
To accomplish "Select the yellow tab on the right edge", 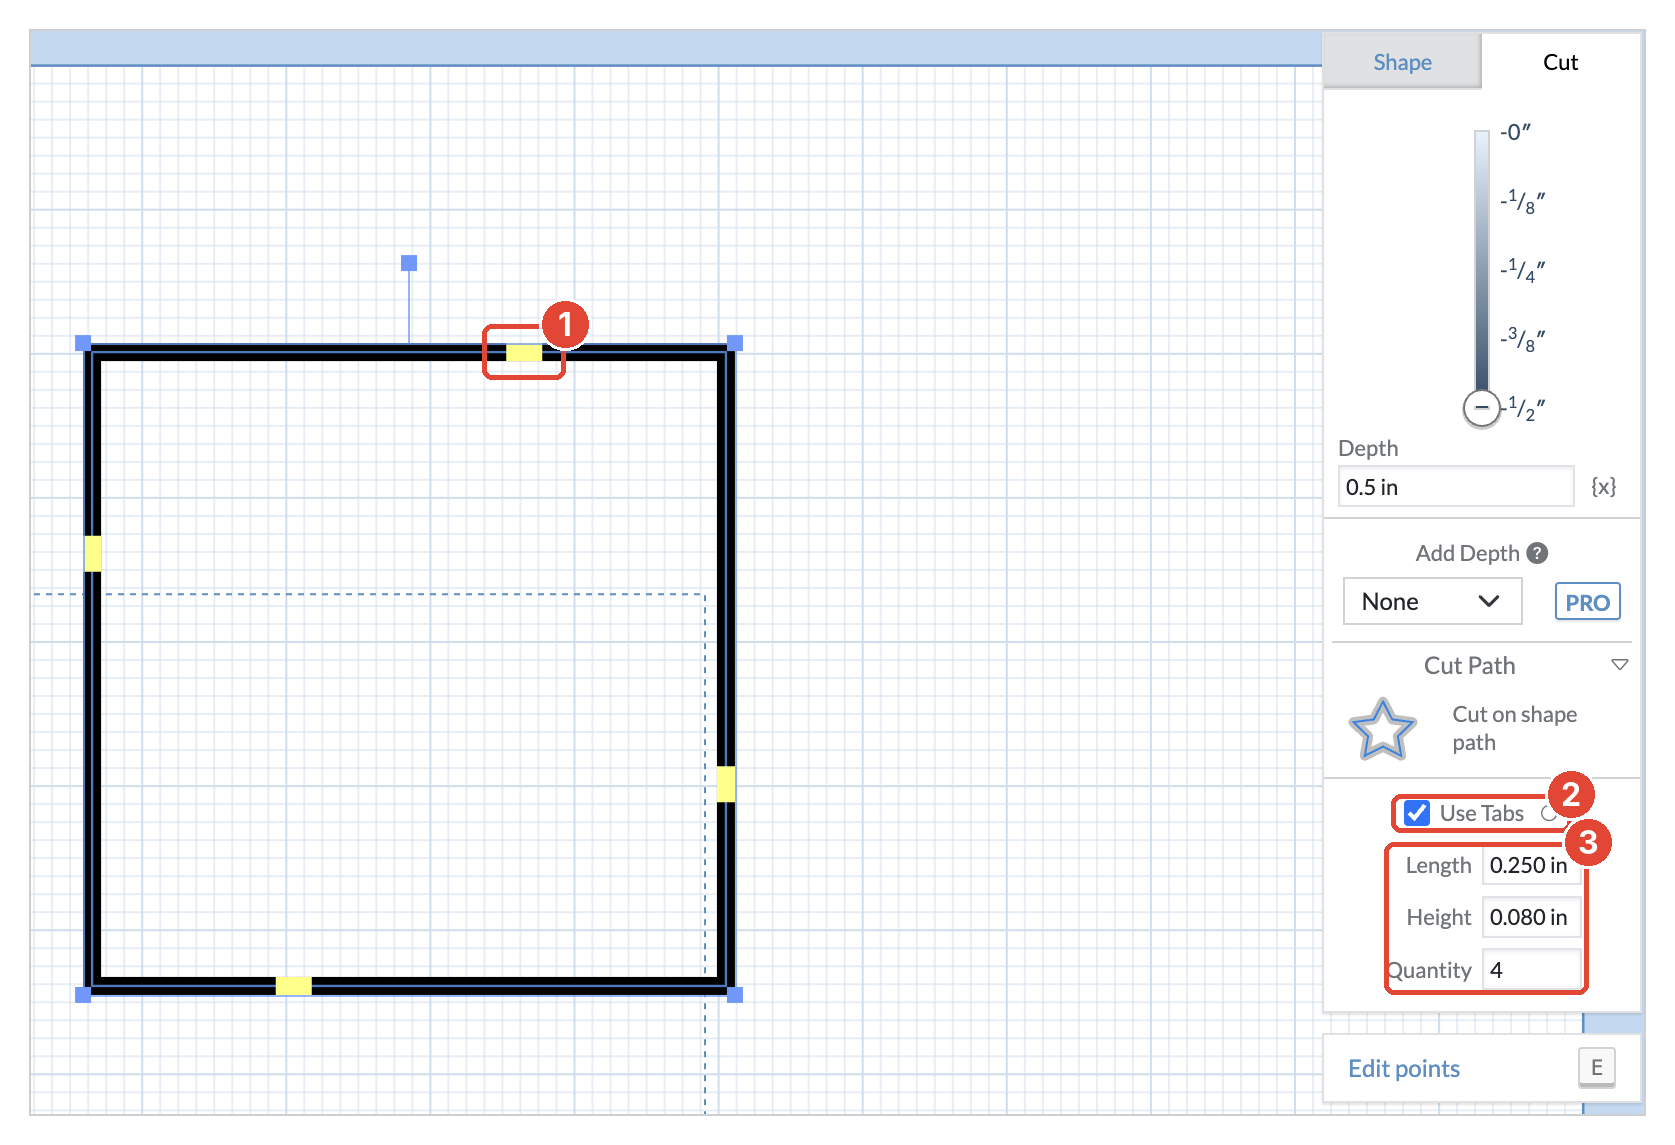I will 726,784.
